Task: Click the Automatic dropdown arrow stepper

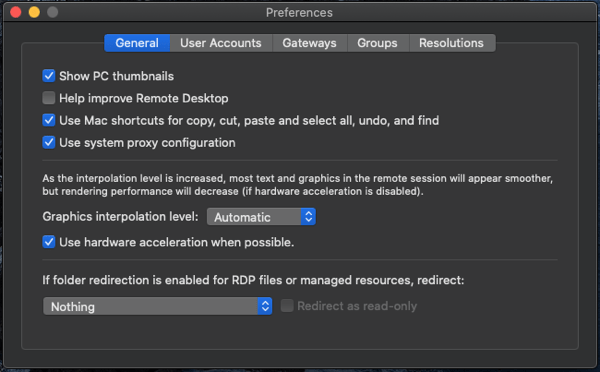Action: click(x=308, y=217)
